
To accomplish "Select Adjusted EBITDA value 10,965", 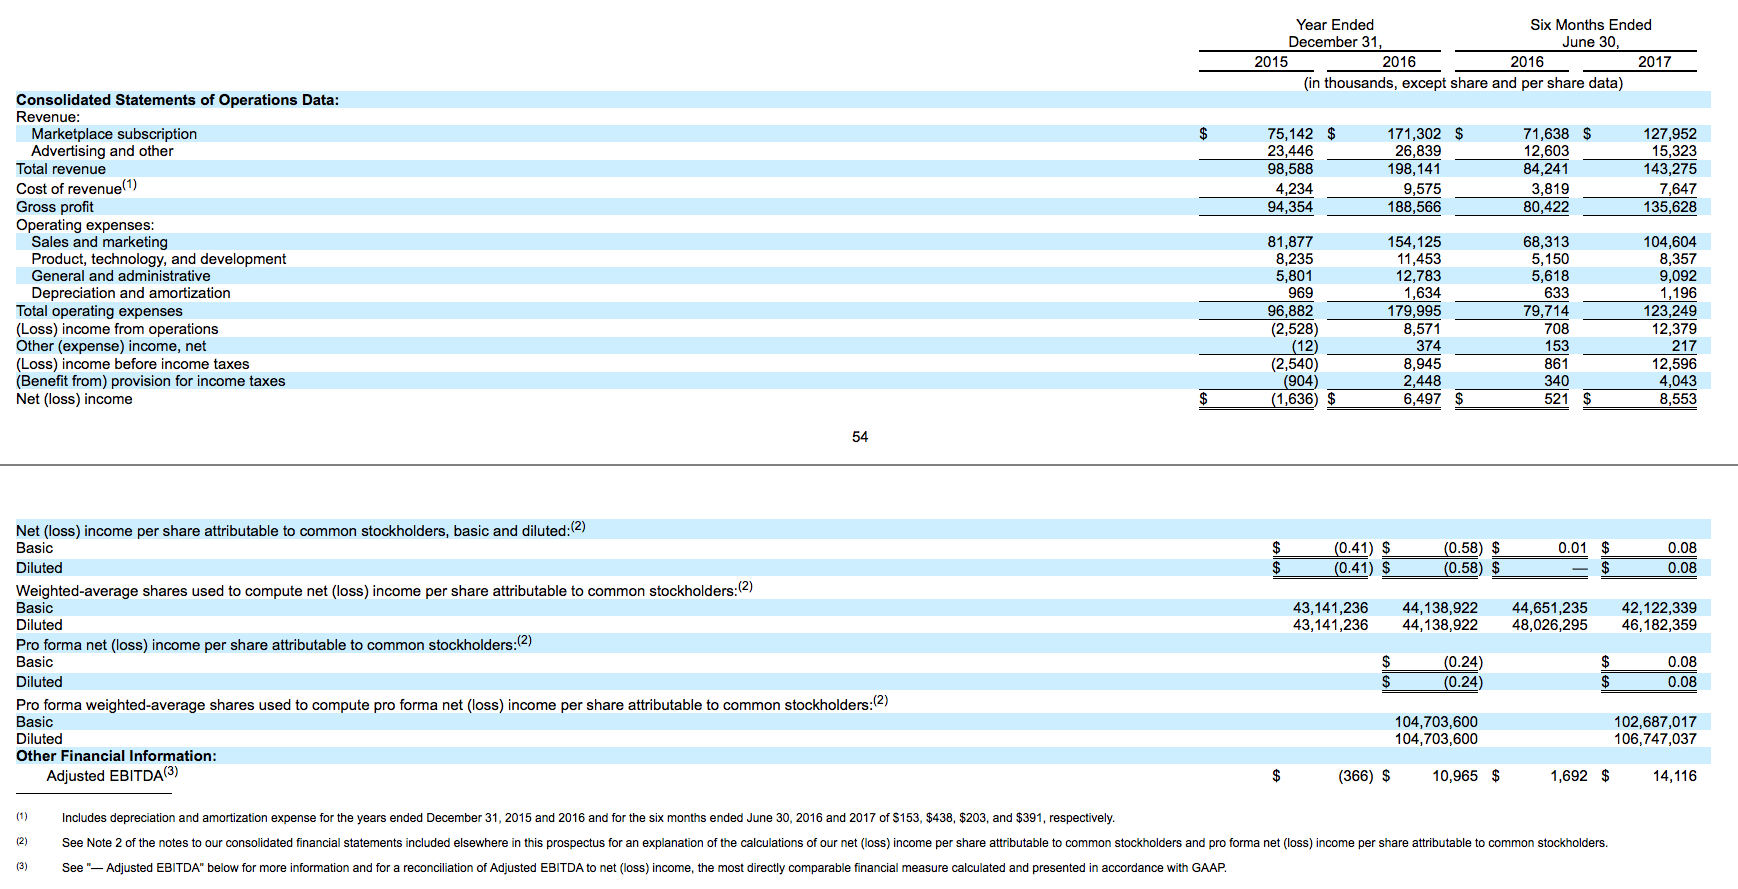I will click(x=1455, y=776).
